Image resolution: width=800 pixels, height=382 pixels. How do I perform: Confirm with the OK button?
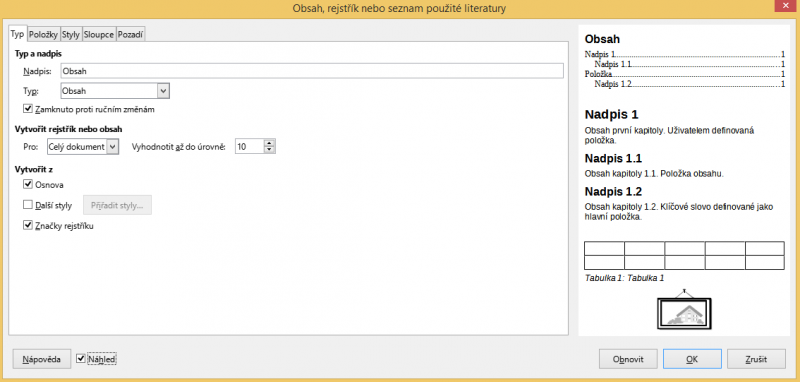click(x=692, y=359)
